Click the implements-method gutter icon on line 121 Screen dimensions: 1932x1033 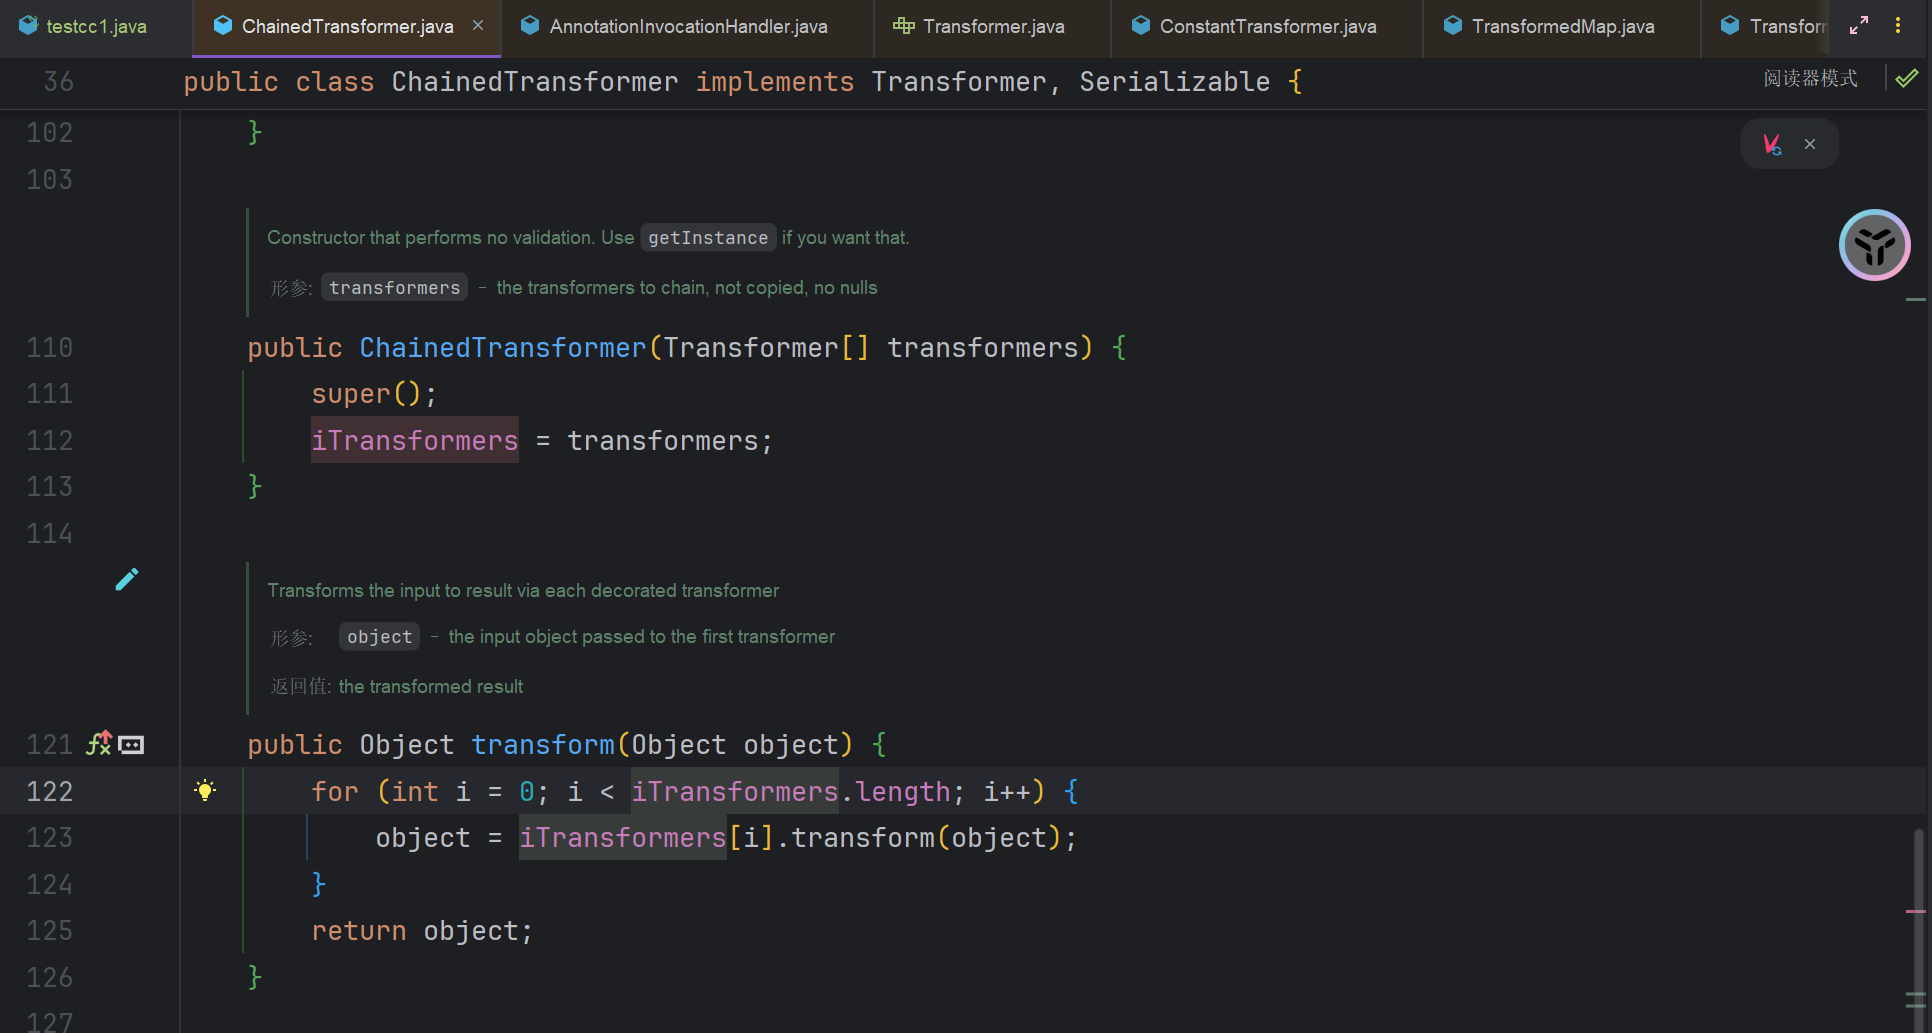coord(99,744)
